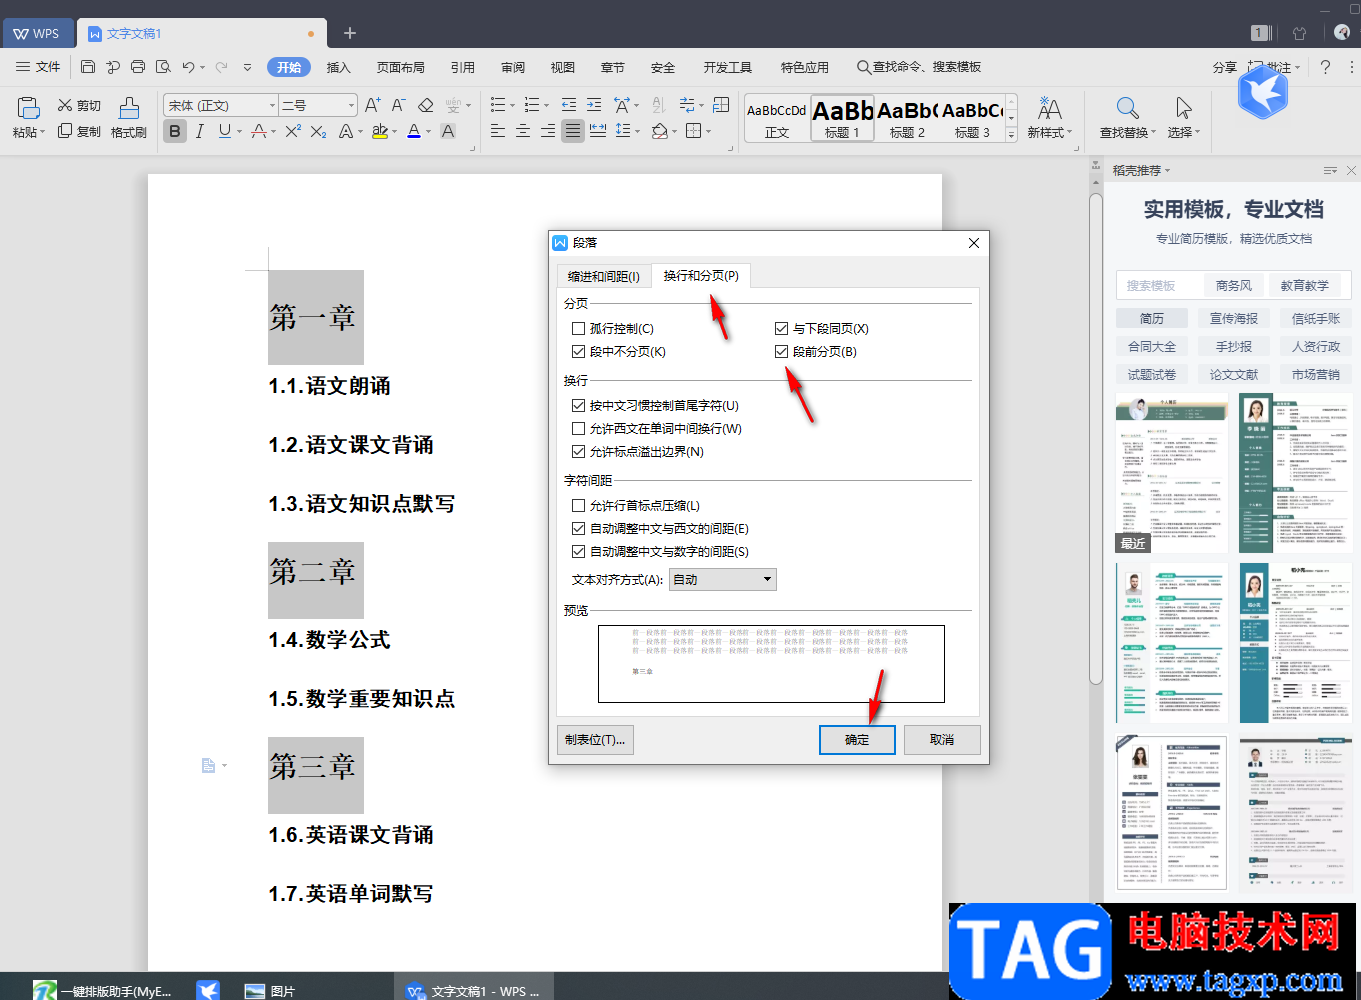
Task: Uncheck 允许标点溢出边界(N)
Action: click(578, 452)
